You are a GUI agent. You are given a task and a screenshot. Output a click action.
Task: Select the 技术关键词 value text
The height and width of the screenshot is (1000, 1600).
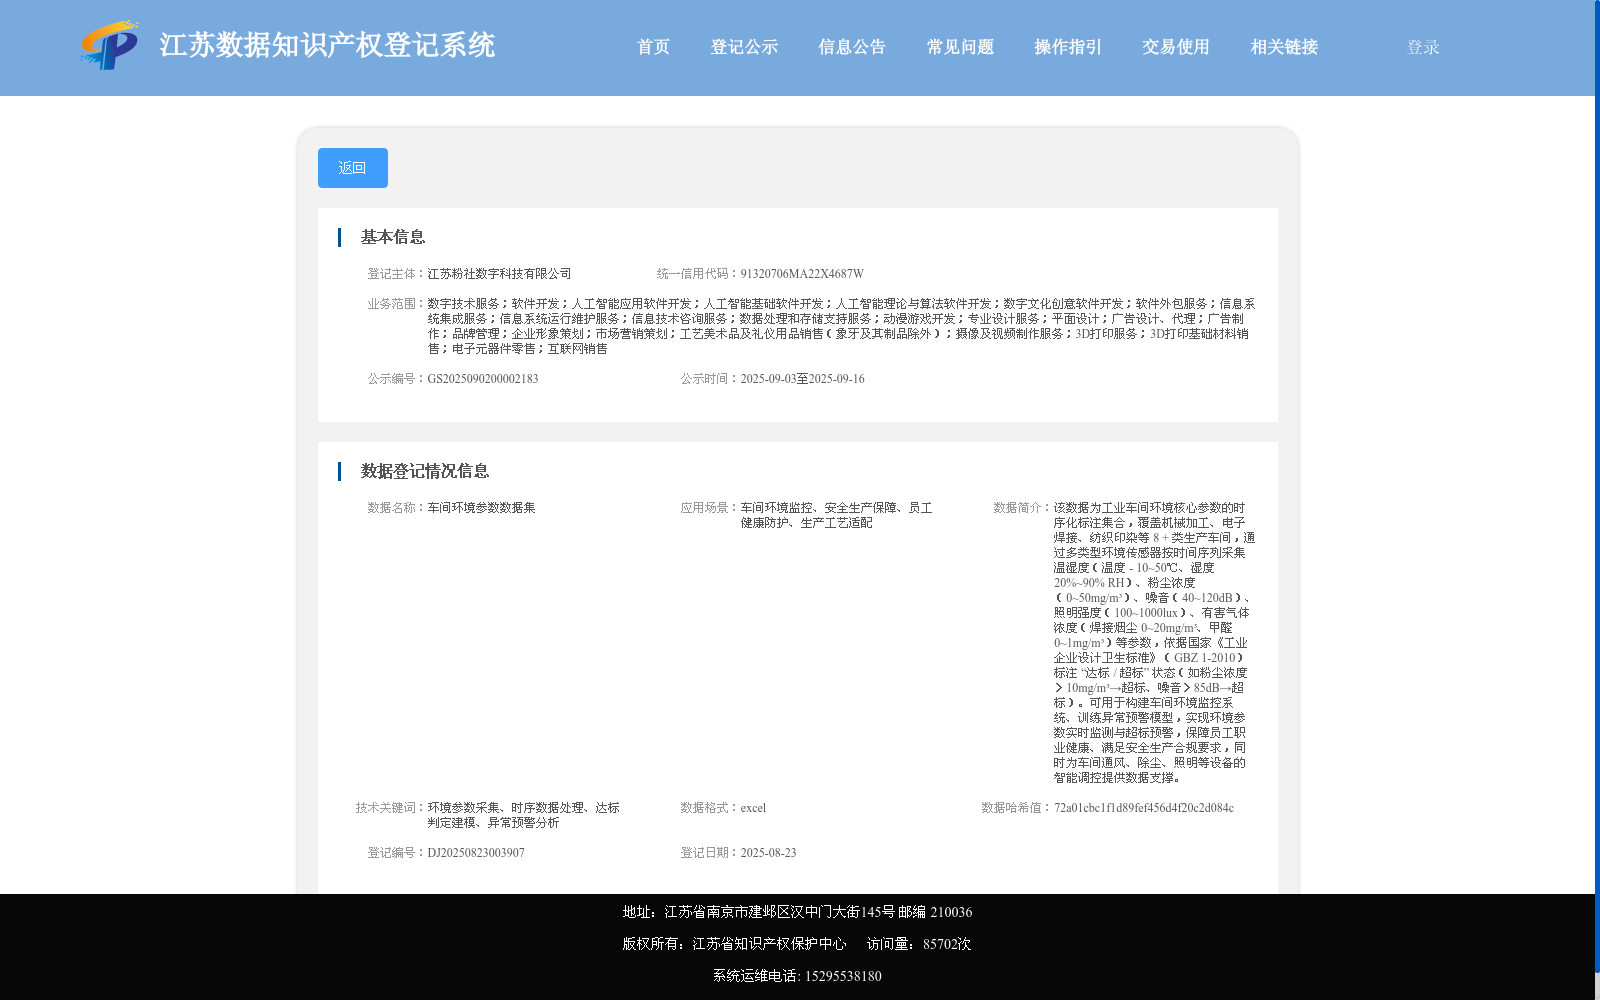(x=524, y=815)
